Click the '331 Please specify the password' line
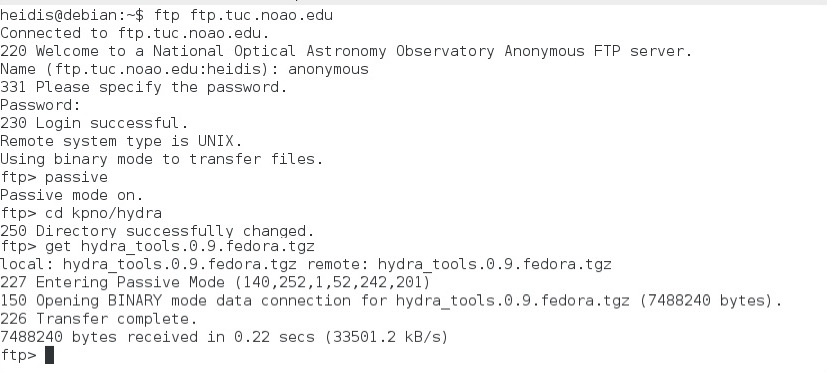The height and width of the screenshot is (373, 827). pos(143,87)
